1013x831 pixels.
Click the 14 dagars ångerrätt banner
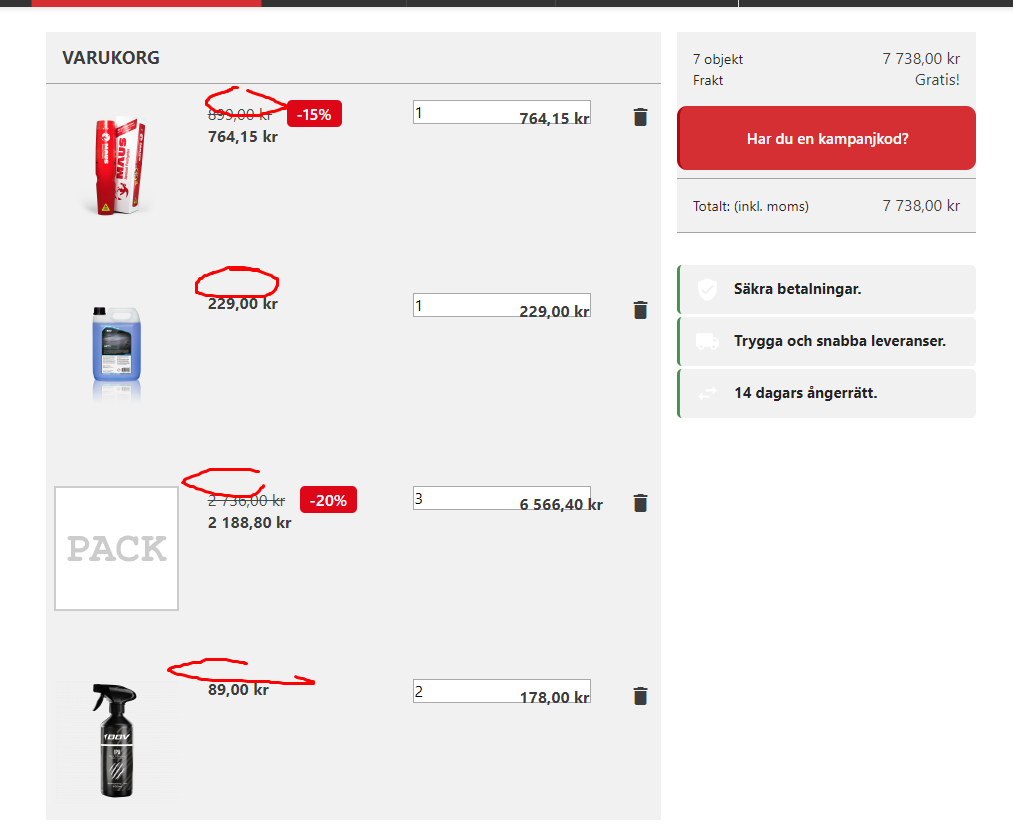coord(826,393)
